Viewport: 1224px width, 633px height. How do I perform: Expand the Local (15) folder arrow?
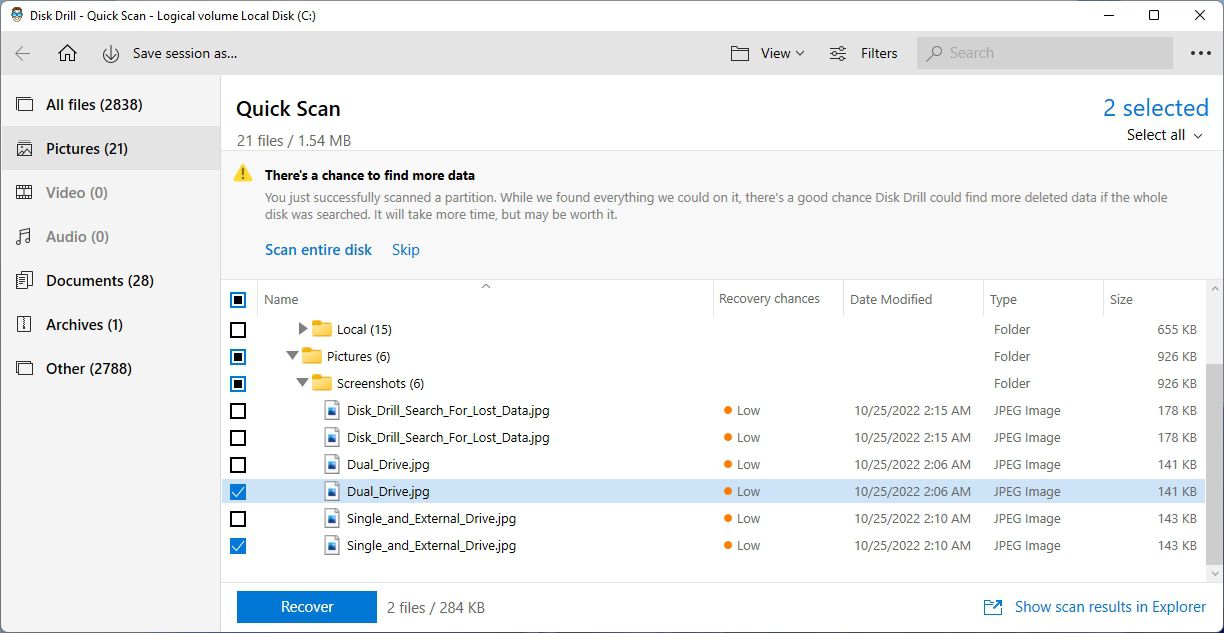pyautogui.click(x=303, y=329)
